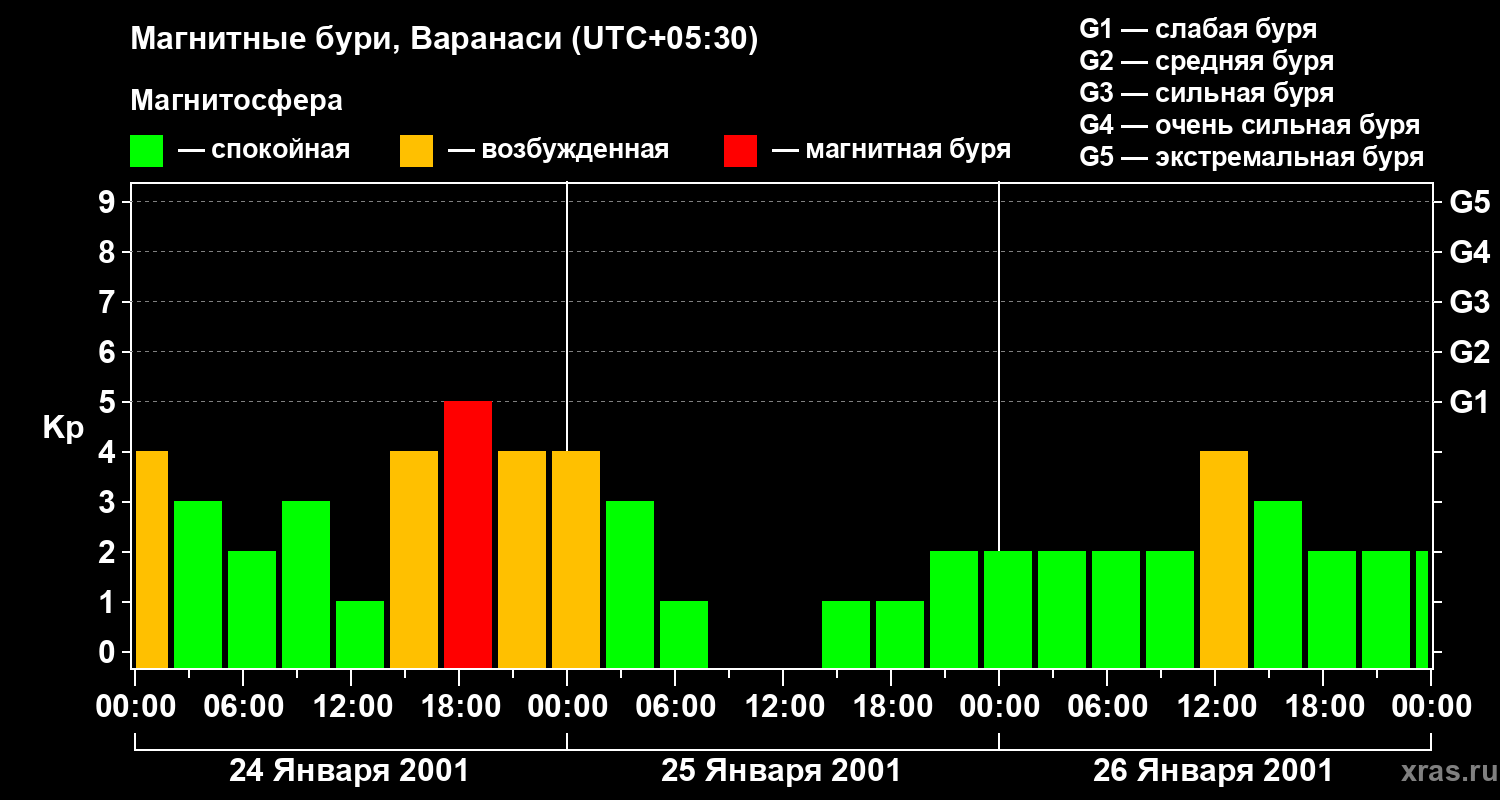Click the 06:00 time label for 26 Января
Viewport: 1500px width, 800px height.
tap(1107, 706)
